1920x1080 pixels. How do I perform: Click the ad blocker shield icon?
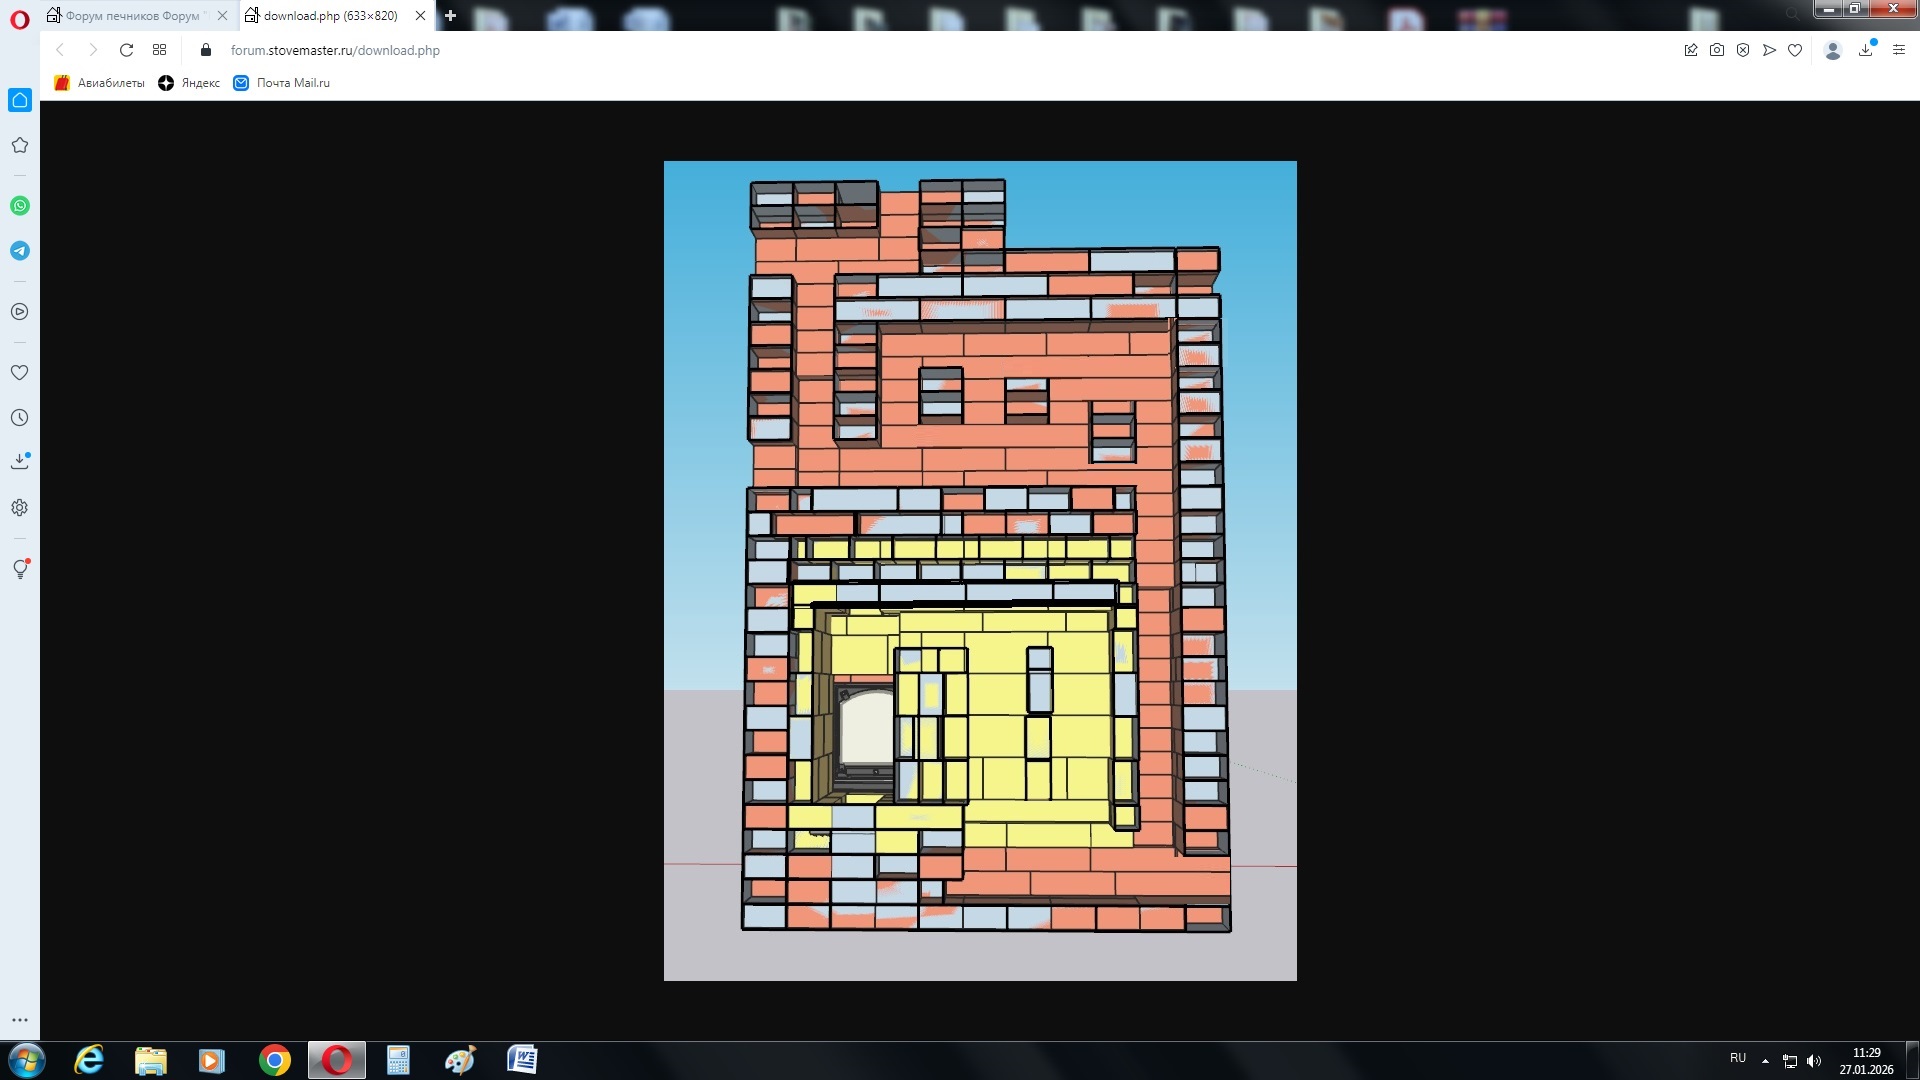[1743, 50]
